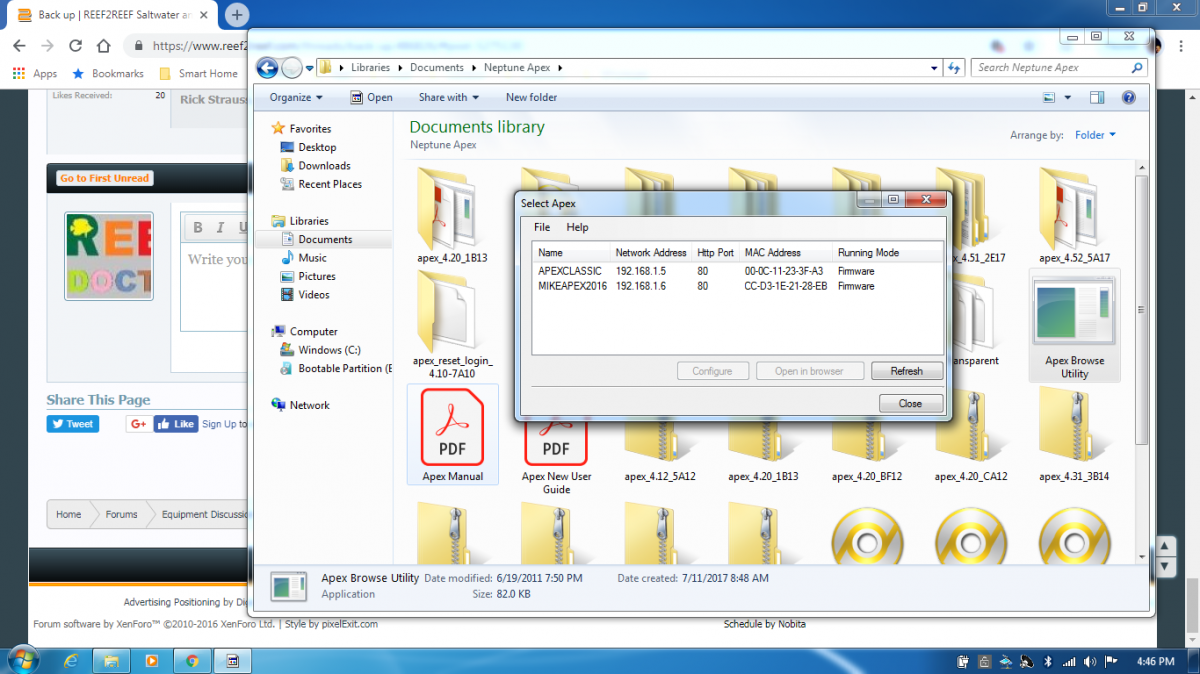Expand the Arrange by Folder dropdown
Viewport: 1200px width, 674px height.
click(x=1095, y=135)
